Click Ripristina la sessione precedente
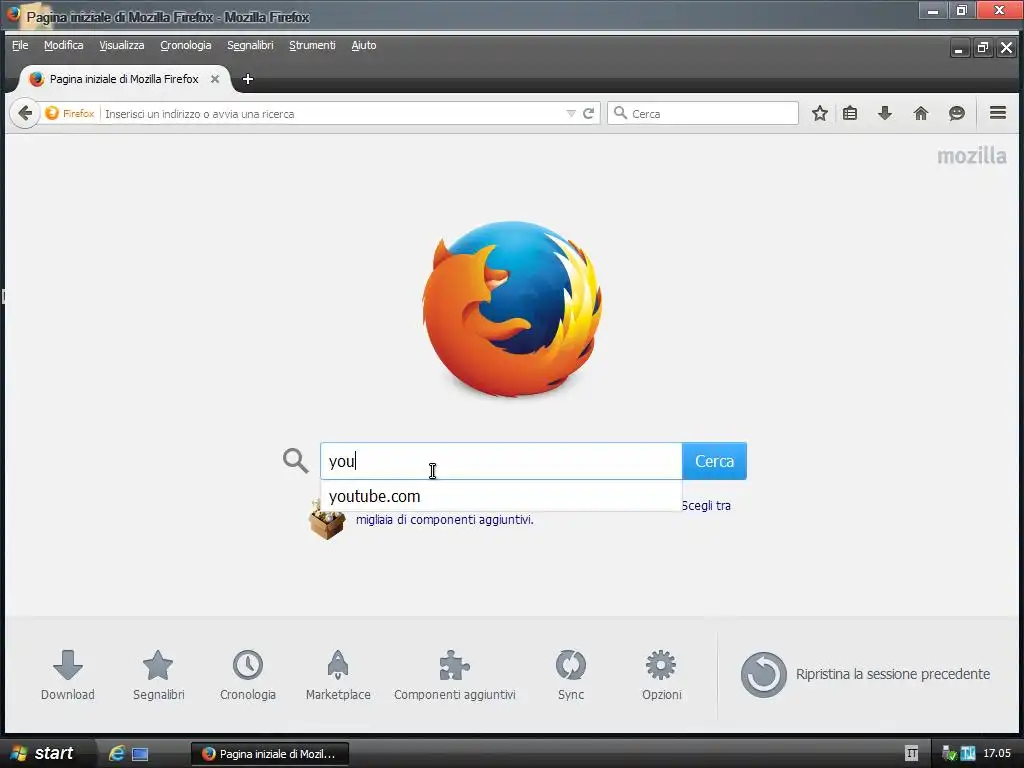The image size is (1024, 768). [x=865, y=674]
